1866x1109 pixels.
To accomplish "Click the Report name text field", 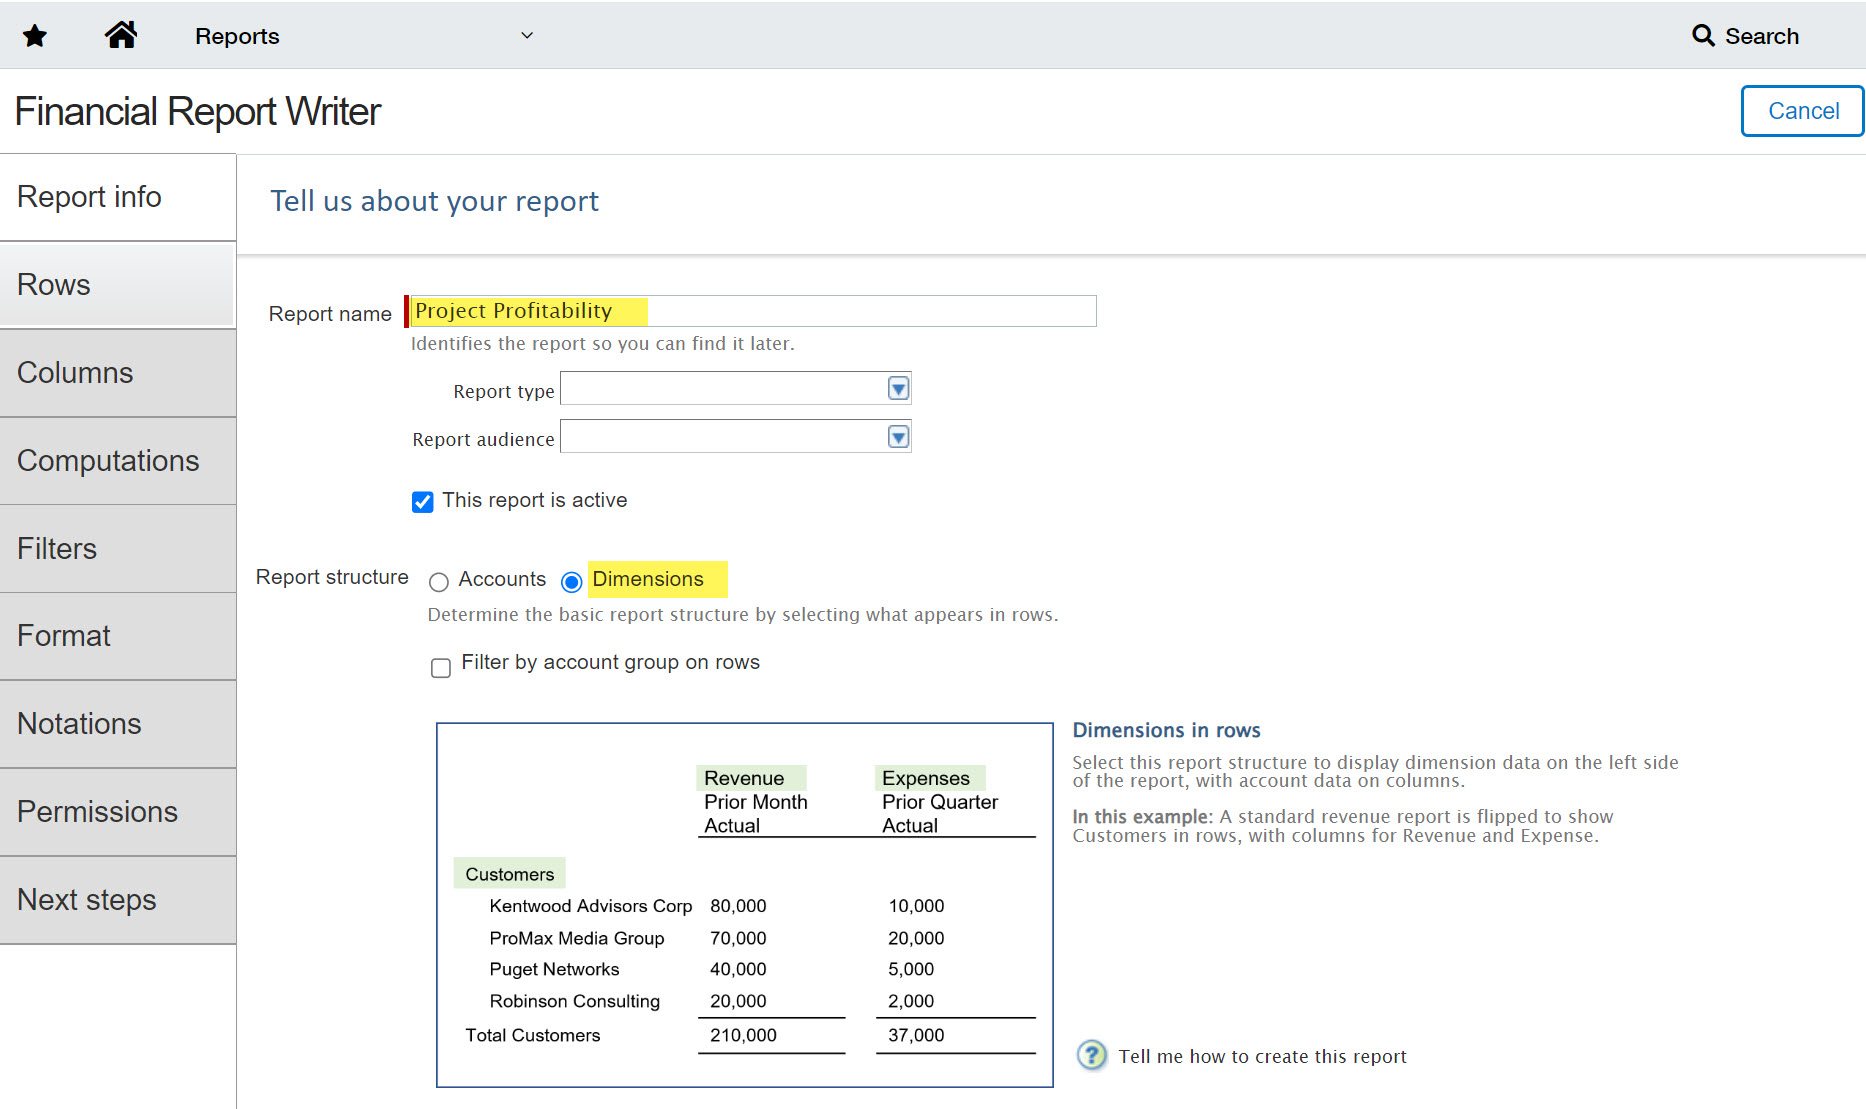I will point(752,311).
